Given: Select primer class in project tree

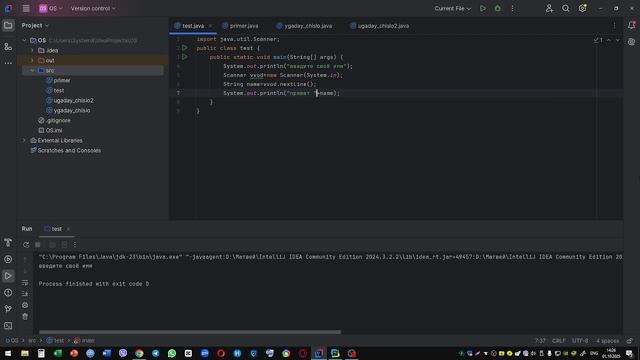Looking at the screenshot, I should click(x=62, y=80).
